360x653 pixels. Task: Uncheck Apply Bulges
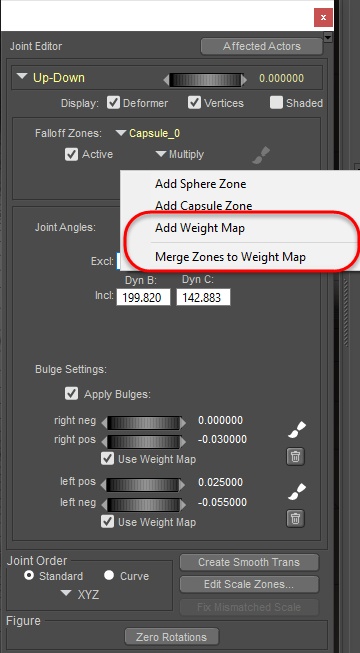(x=71, y=394)
